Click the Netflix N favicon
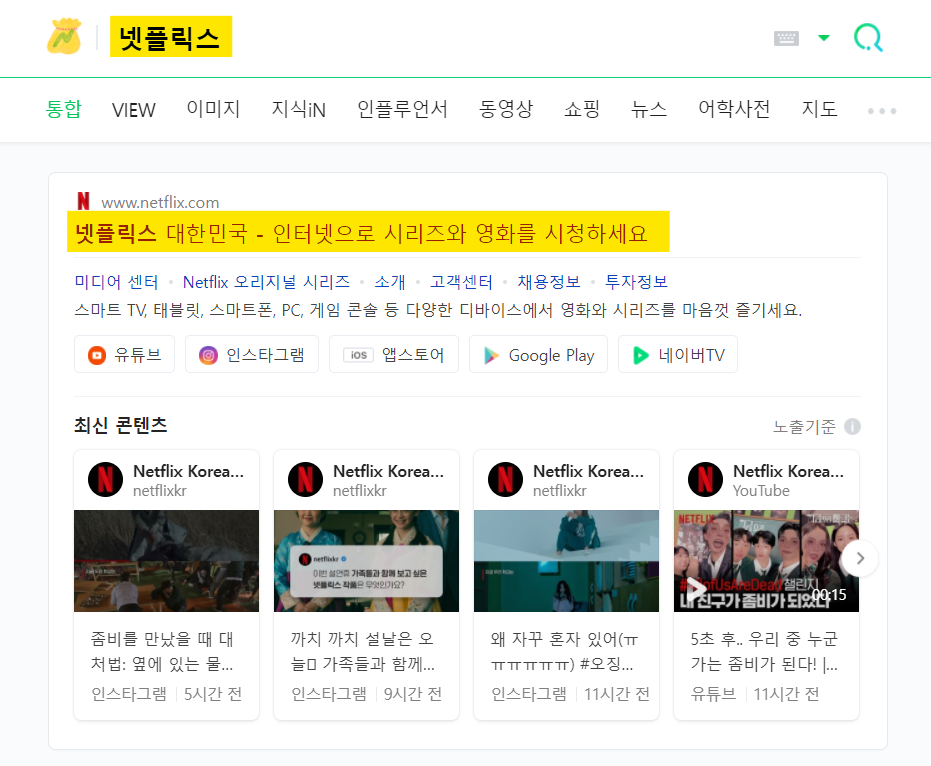931x766 pixels. [x=84, y=201]
